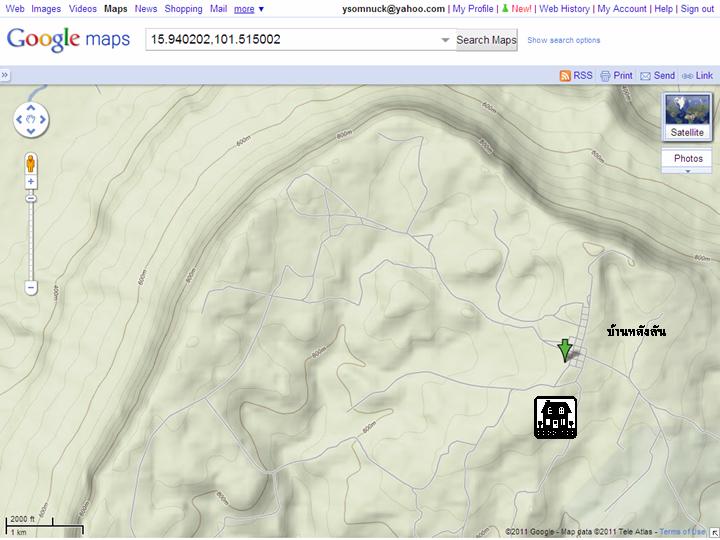720x540 pixels.
Task: Click the zoom in plus button
Action: tap(31, 182)
